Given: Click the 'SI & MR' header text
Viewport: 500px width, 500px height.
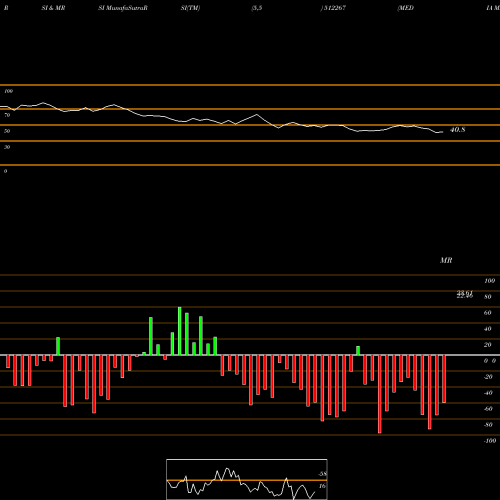Looking at the screenshot, I should [53, 8].
